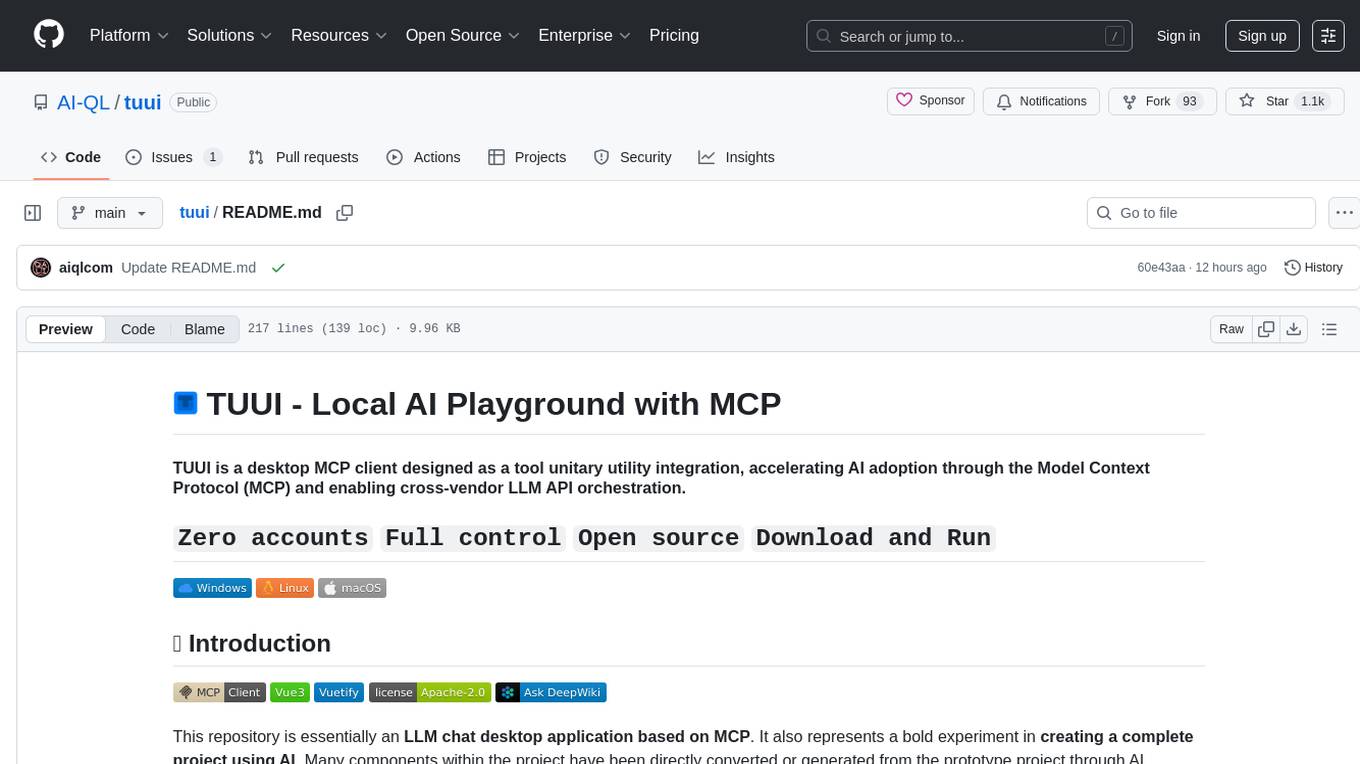
Task: Open the Actions tab
Action: 423,157
